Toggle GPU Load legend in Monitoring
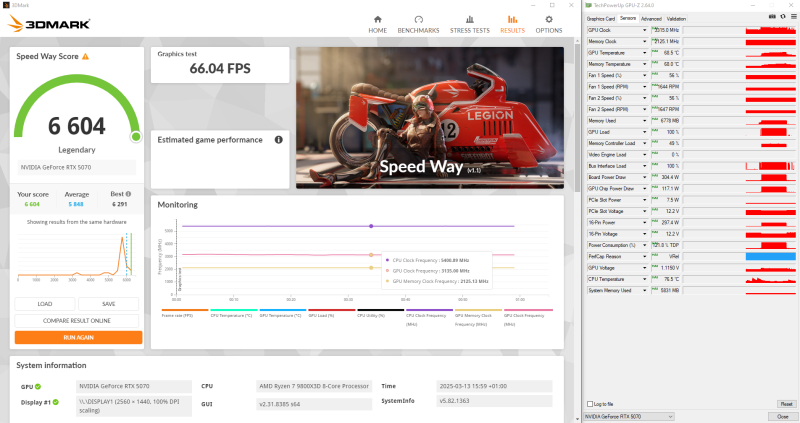 click(332, 313)
